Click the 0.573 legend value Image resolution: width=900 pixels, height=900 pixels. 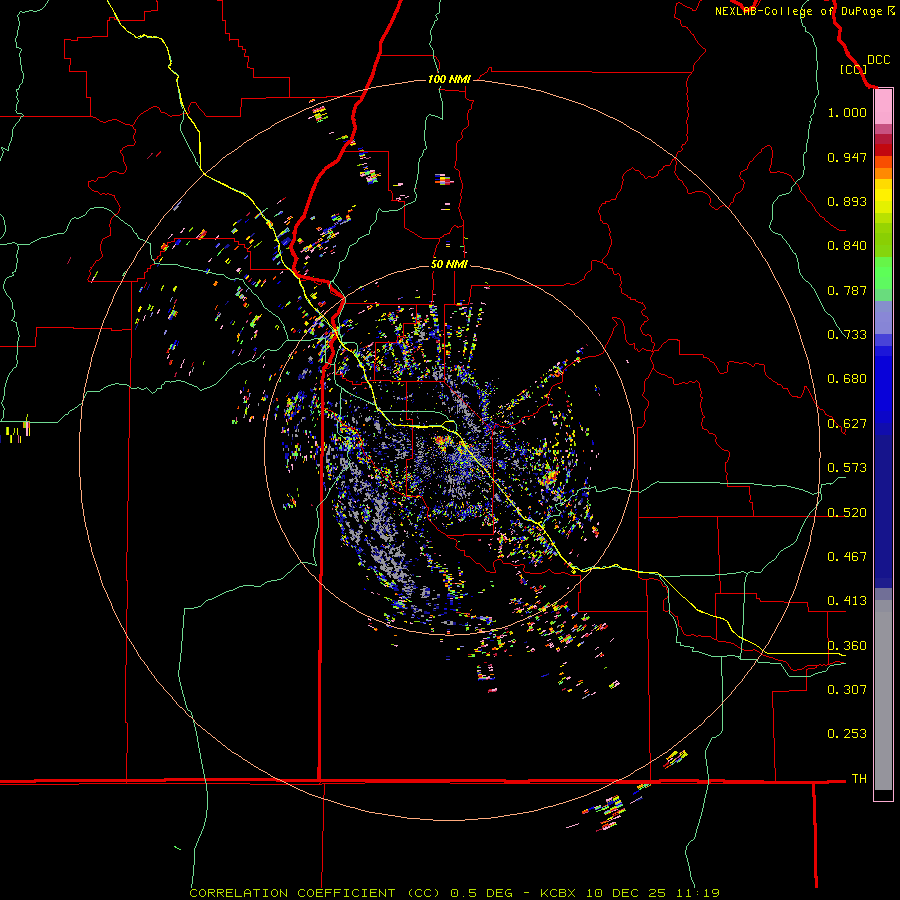[x=847, y=468]
